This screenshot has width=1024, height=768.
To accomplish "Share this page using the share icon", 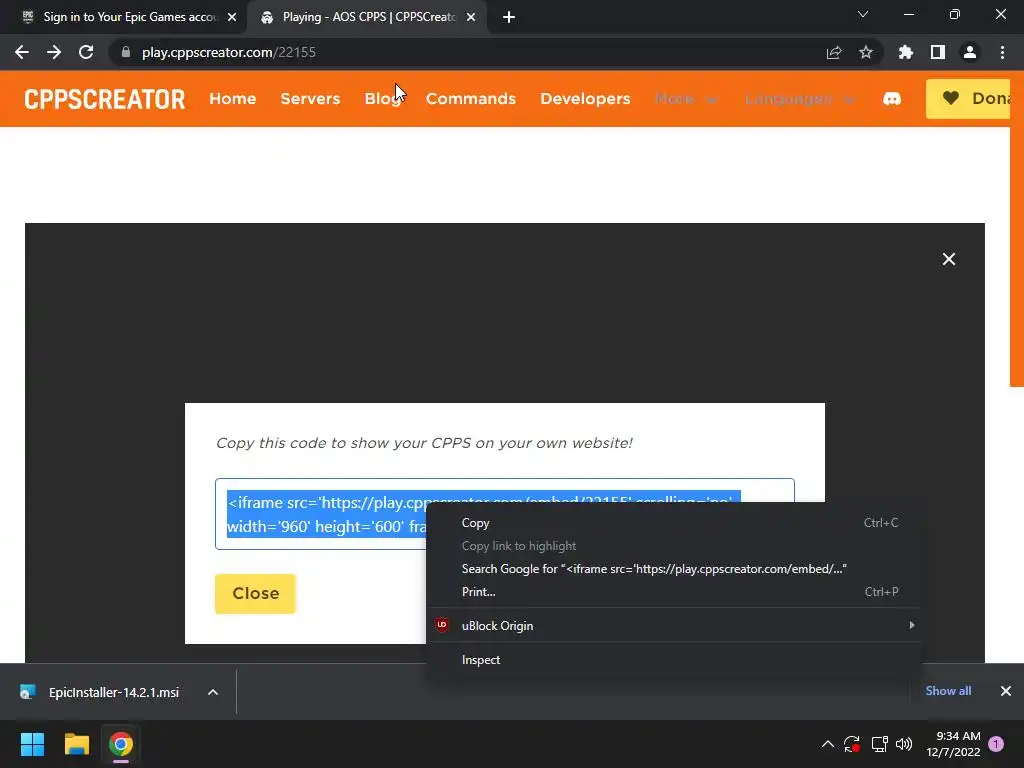I will pos(834,52).
